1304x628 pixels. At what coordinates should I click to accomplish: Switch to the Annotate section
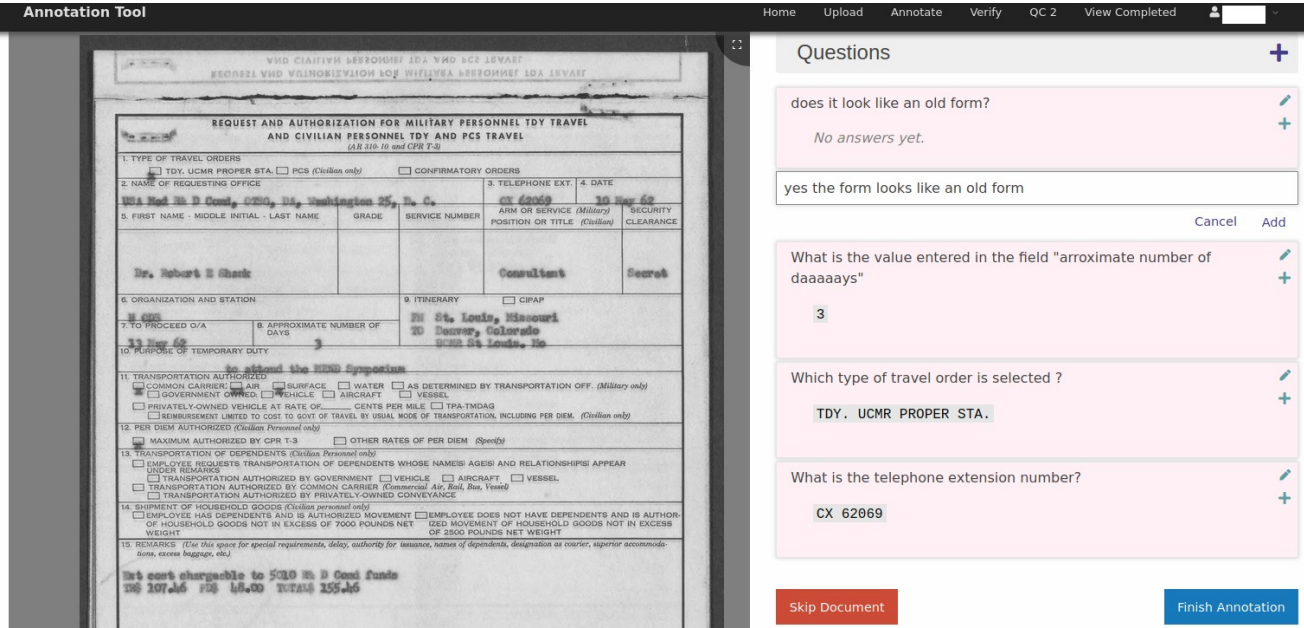coord(916,13)
